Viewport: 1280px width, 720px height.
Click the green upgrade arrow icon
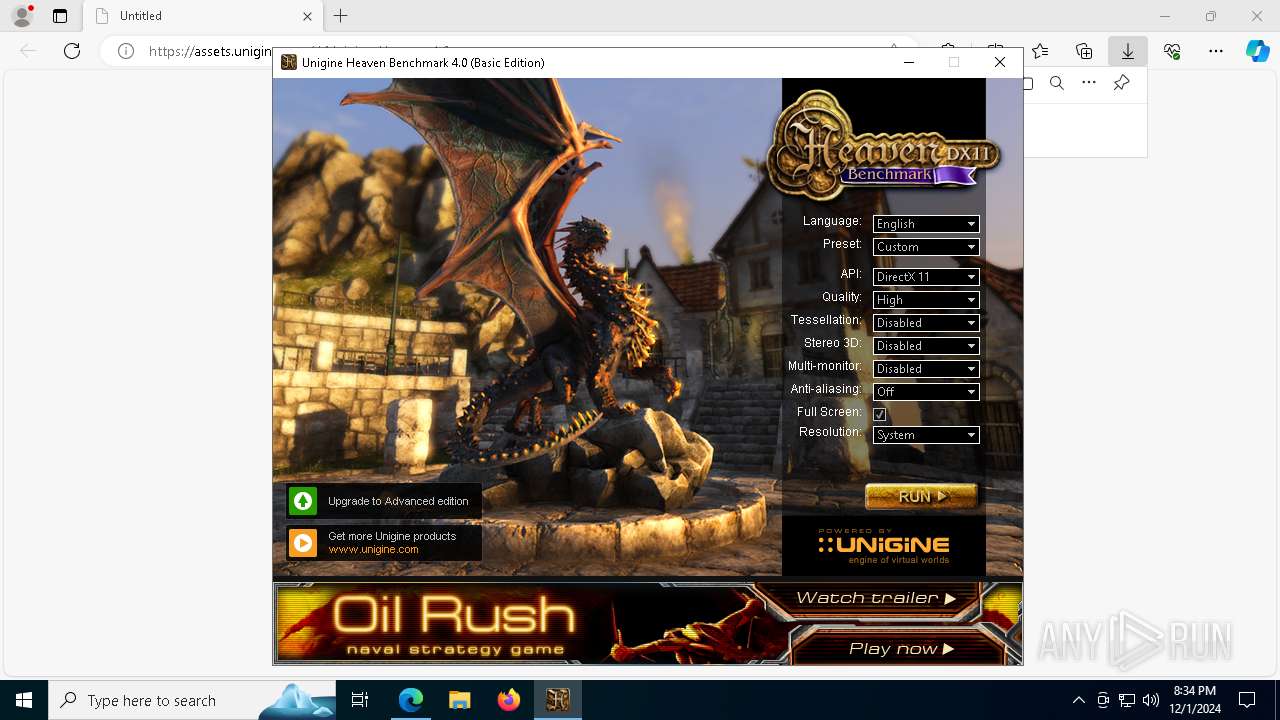303,501
